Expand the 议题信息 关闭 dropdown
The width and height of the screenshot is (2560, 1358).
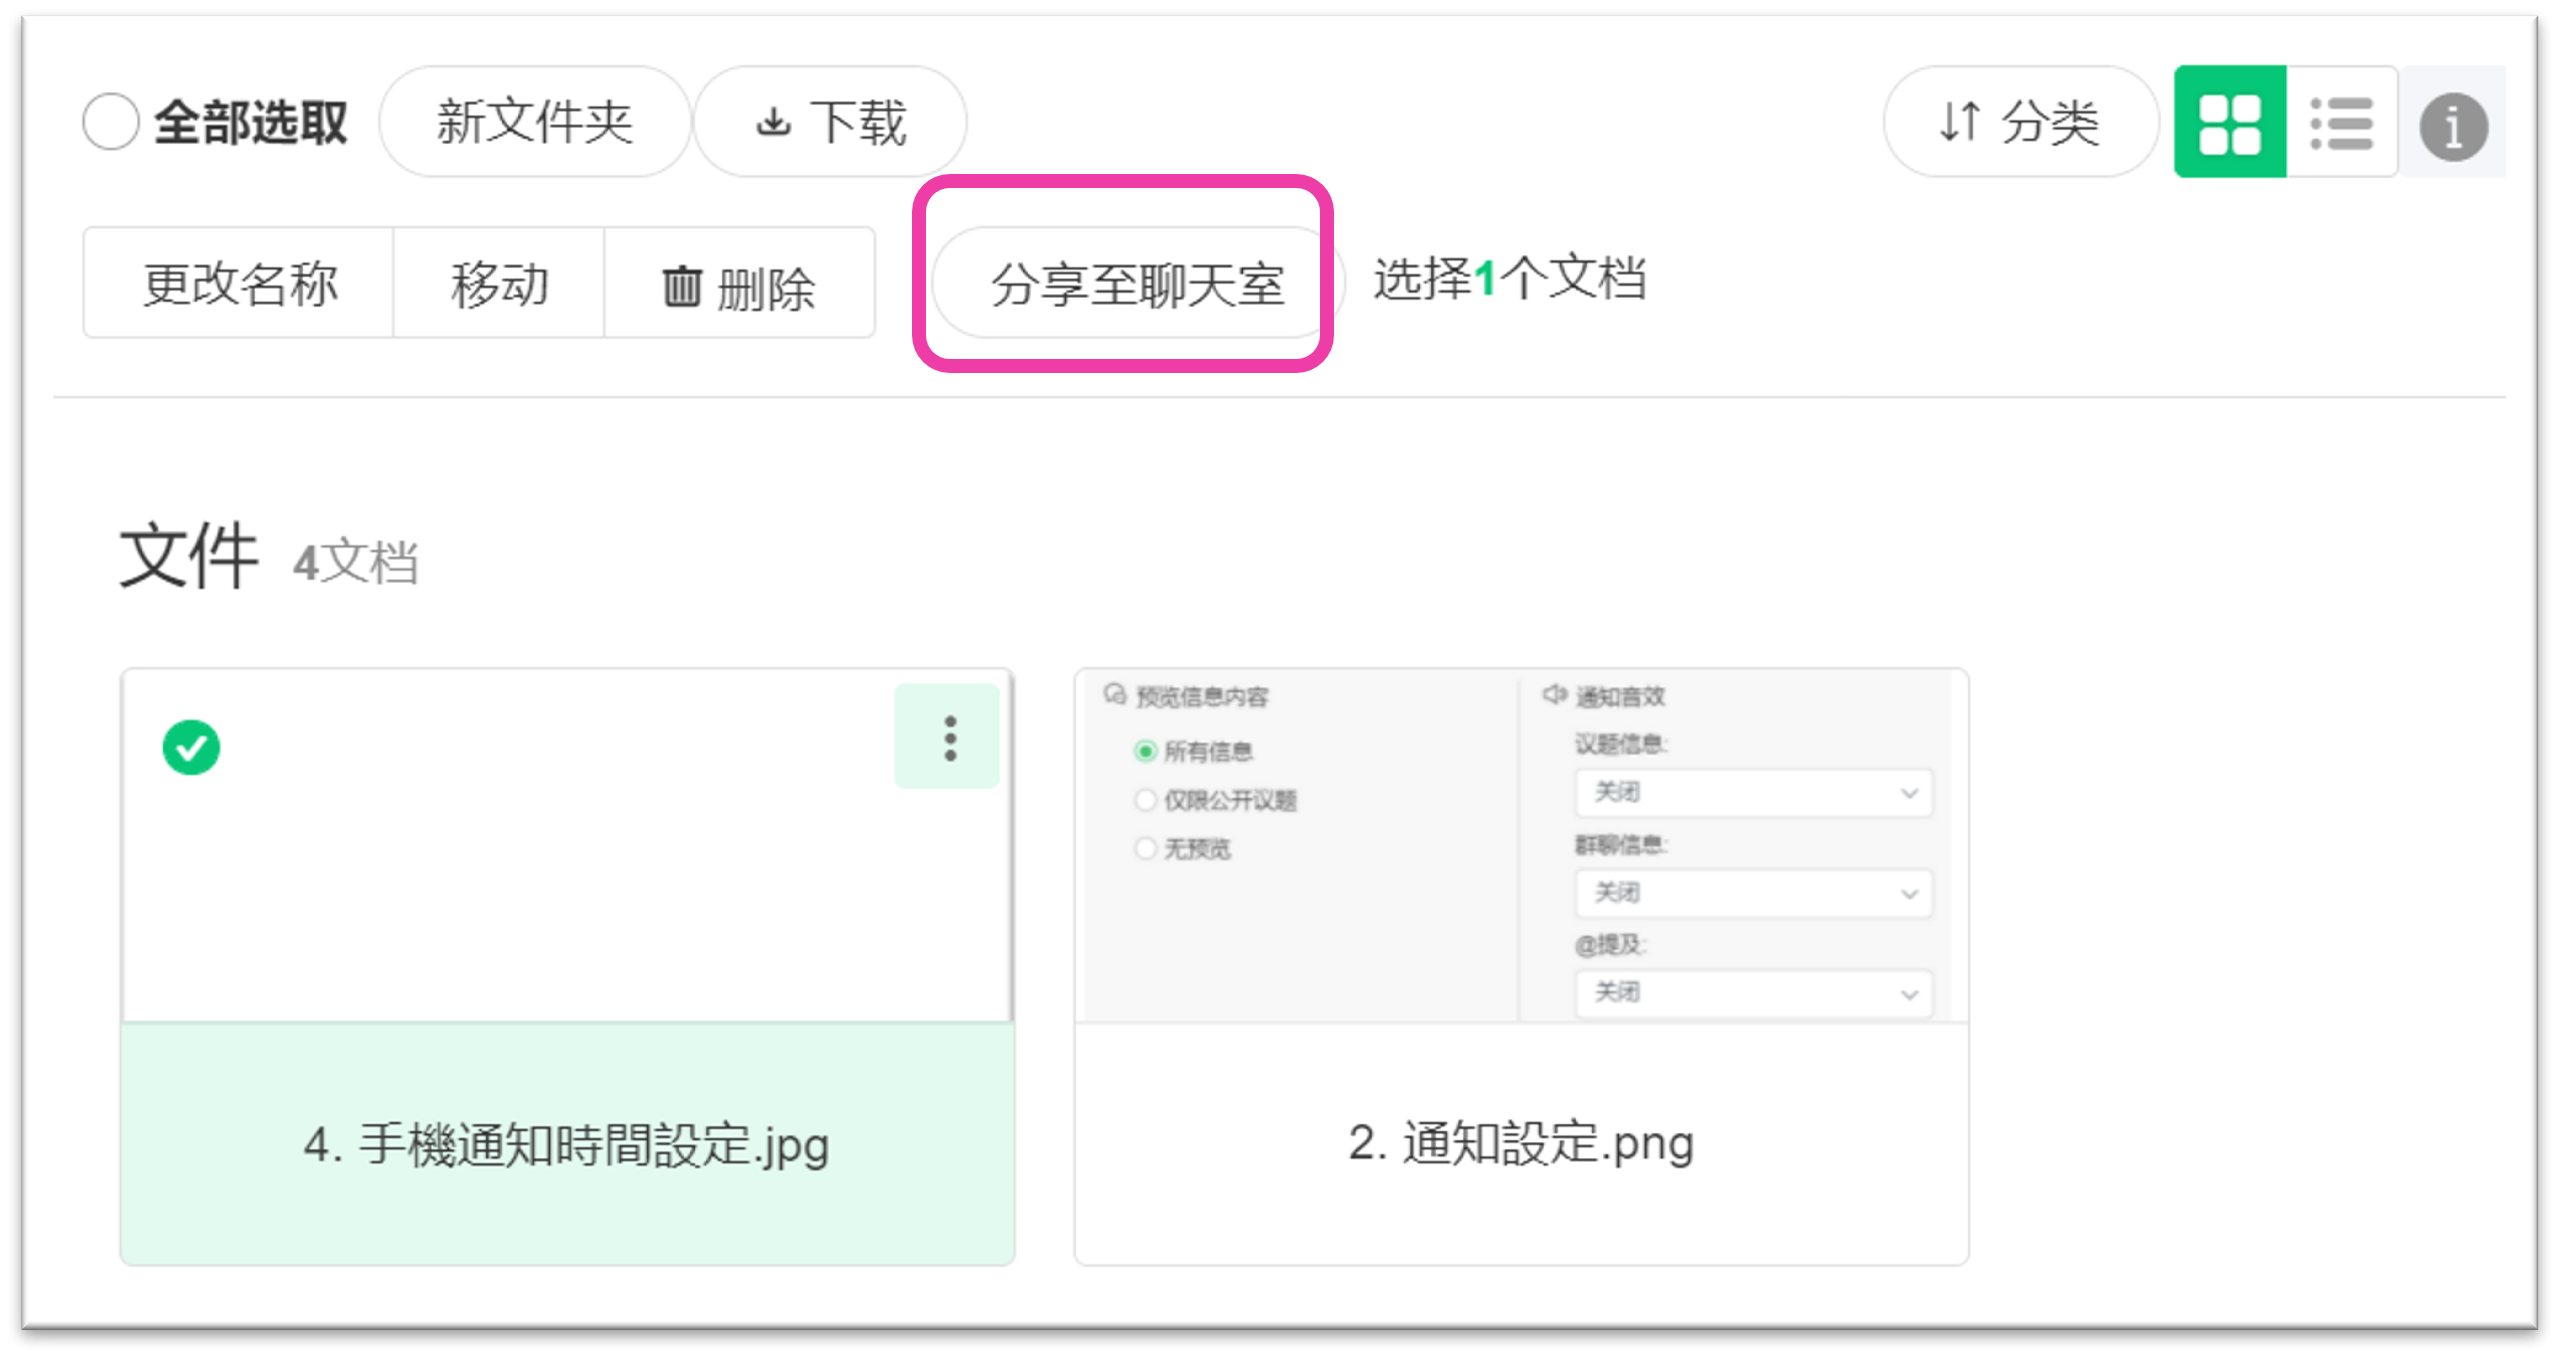coord(1753,793)
